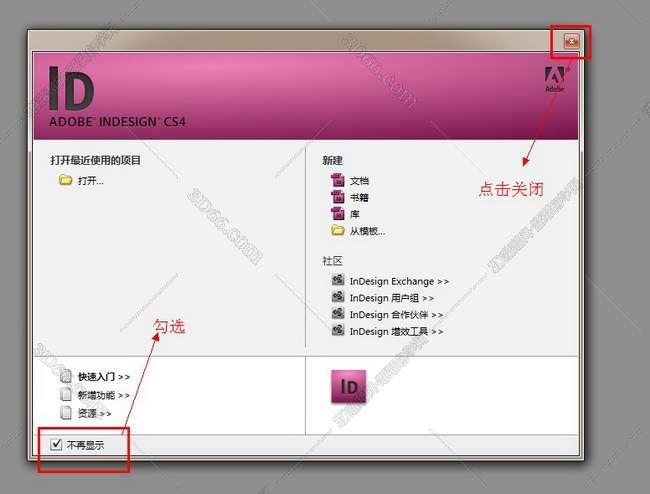Create a new 库
650x494 pixels.
click(355, 214)
